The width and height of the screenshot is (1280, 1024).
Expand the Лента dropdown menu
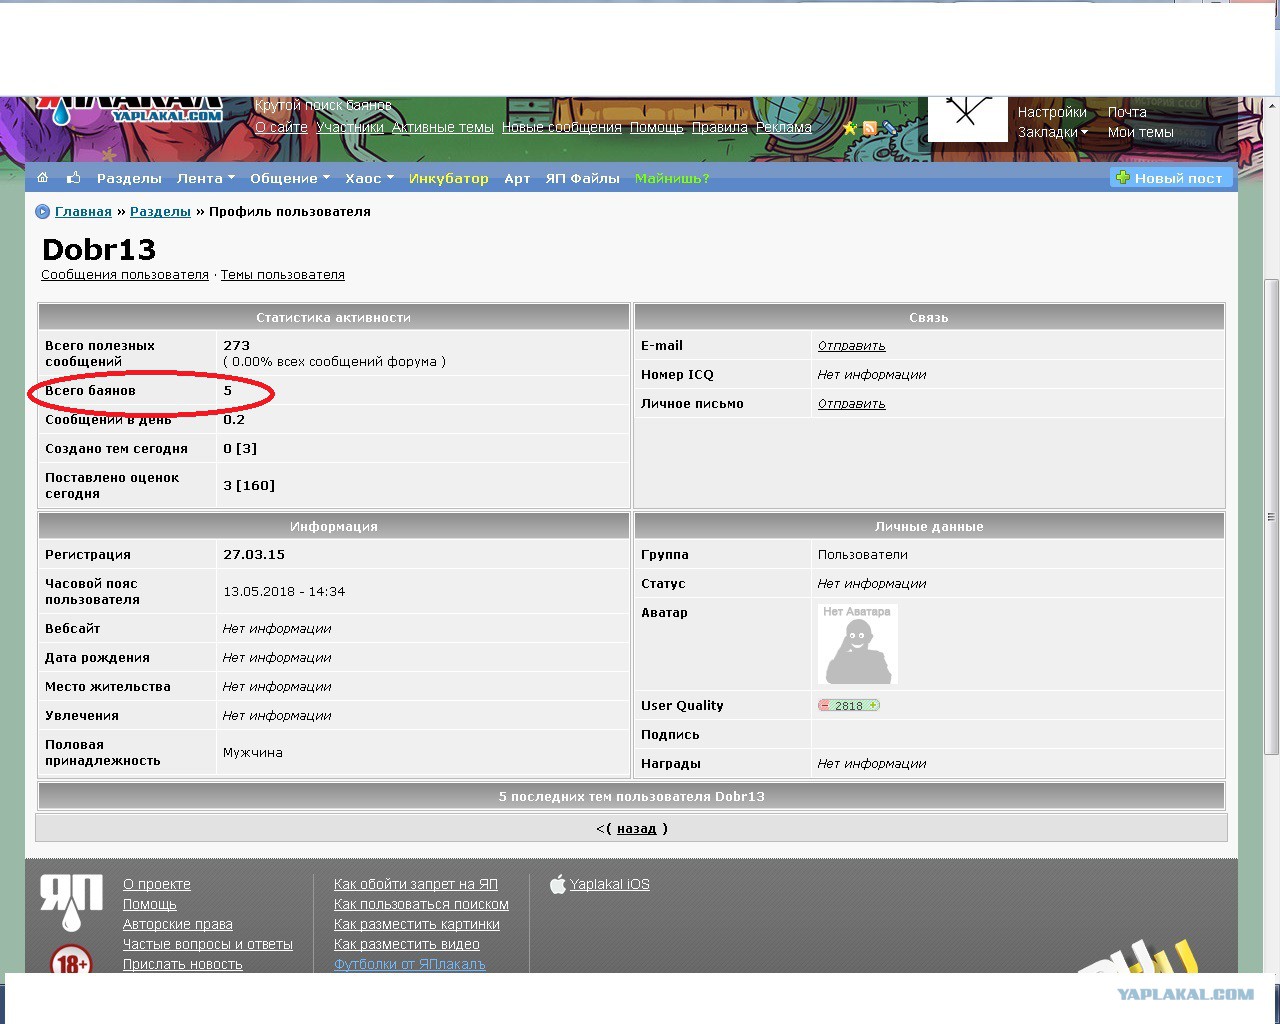(x=206, y=178)
